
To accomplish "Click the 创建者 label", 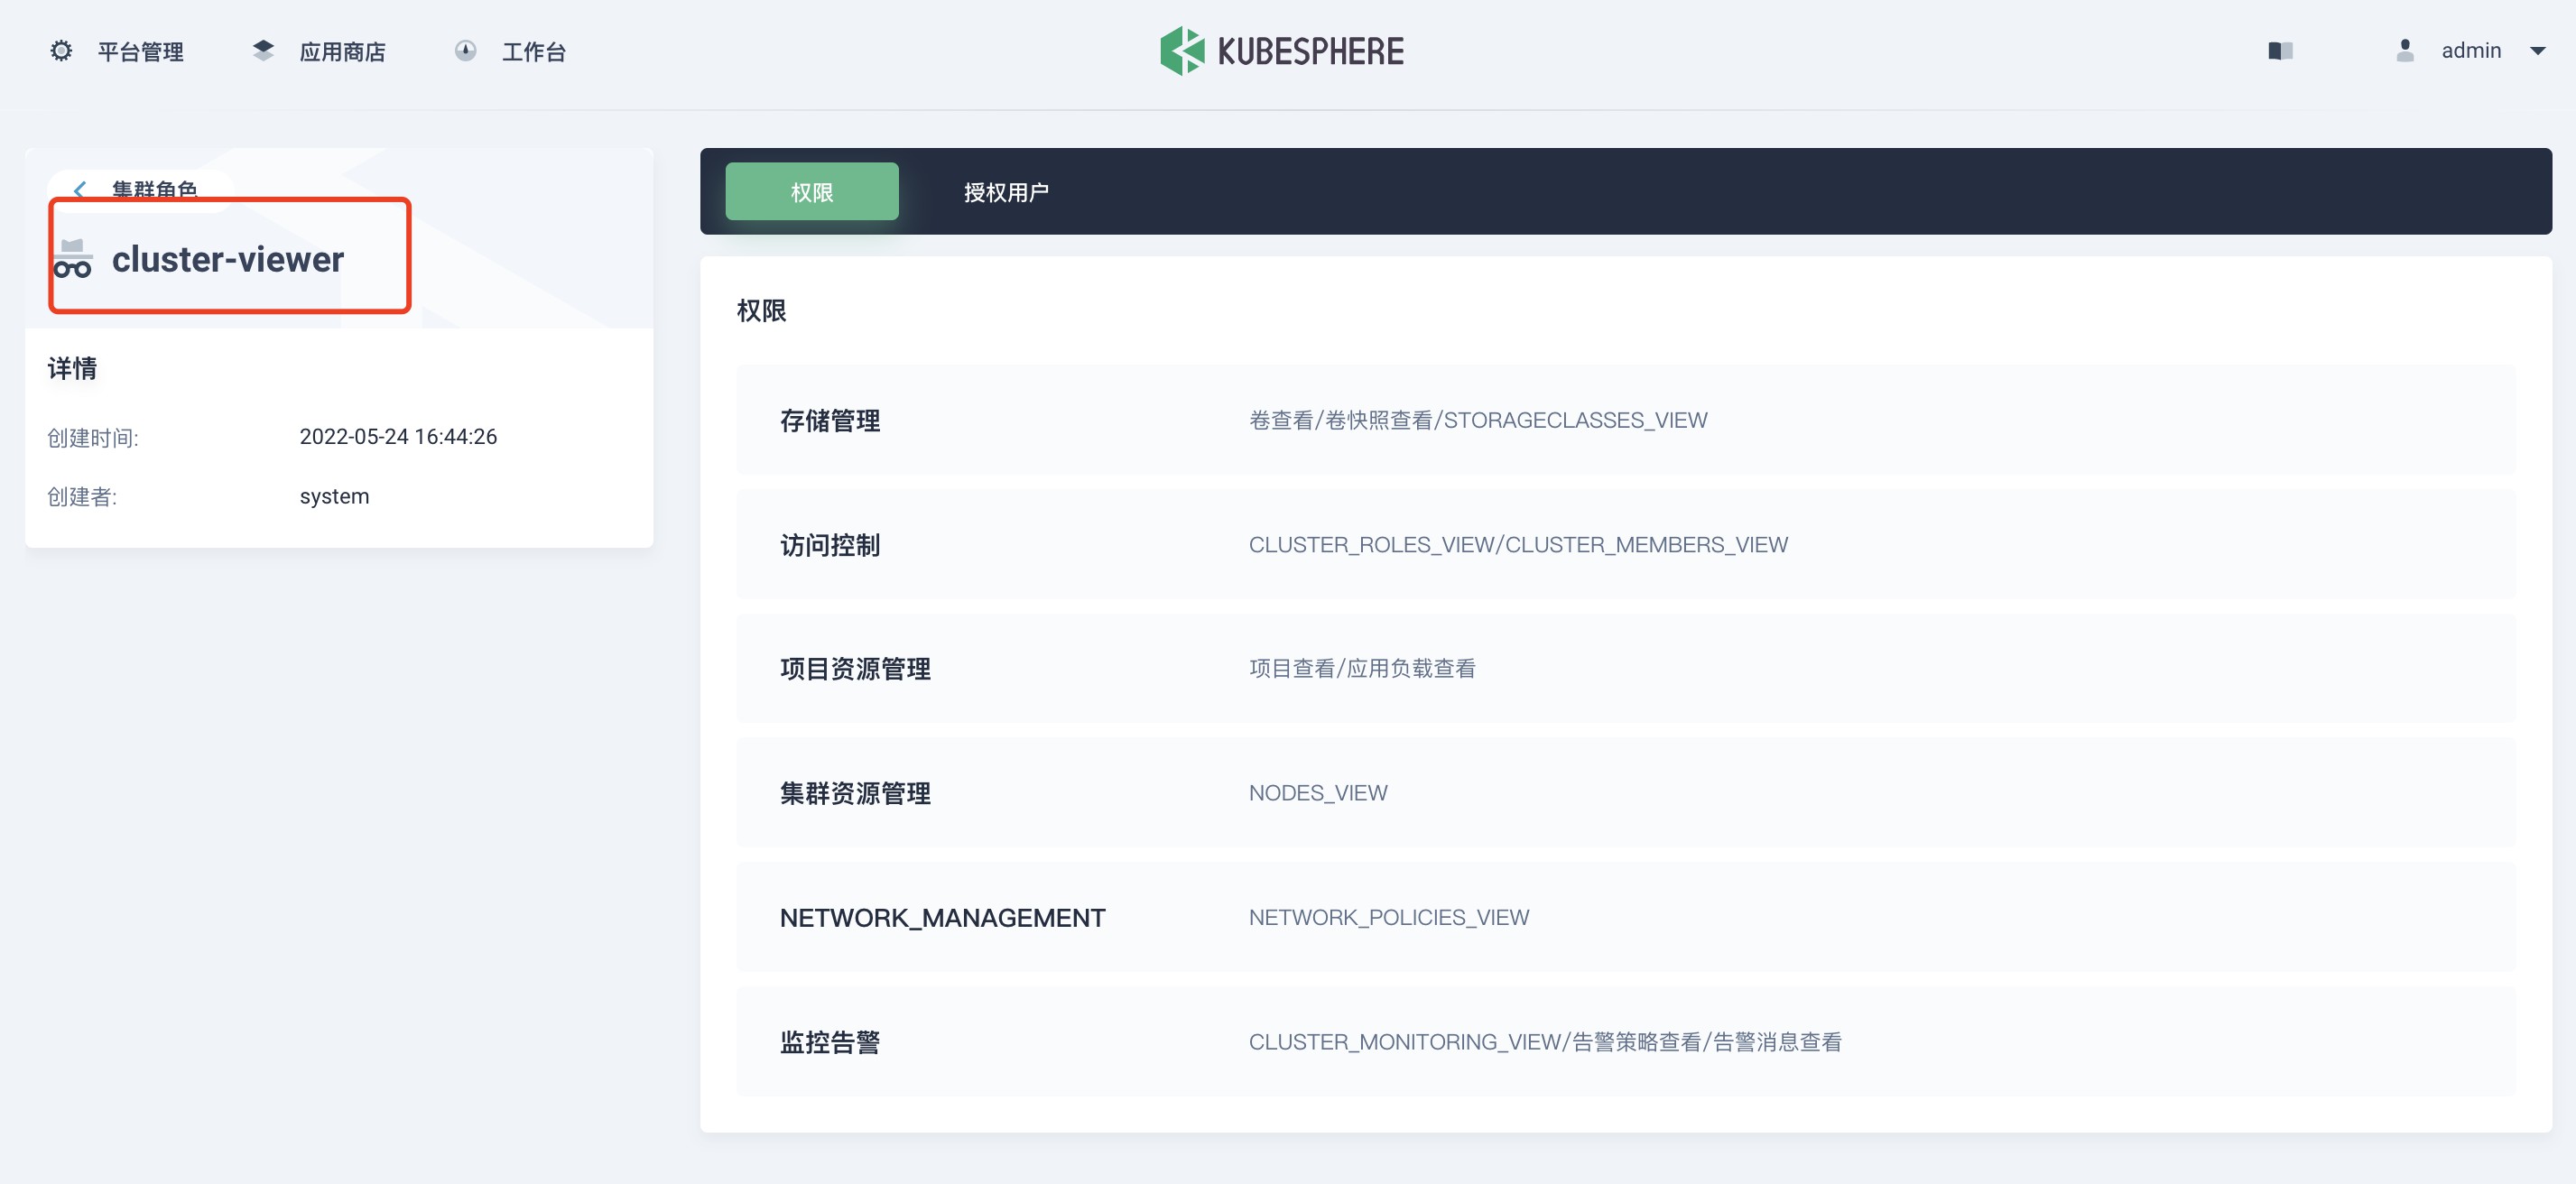I will tap(82, 497).
